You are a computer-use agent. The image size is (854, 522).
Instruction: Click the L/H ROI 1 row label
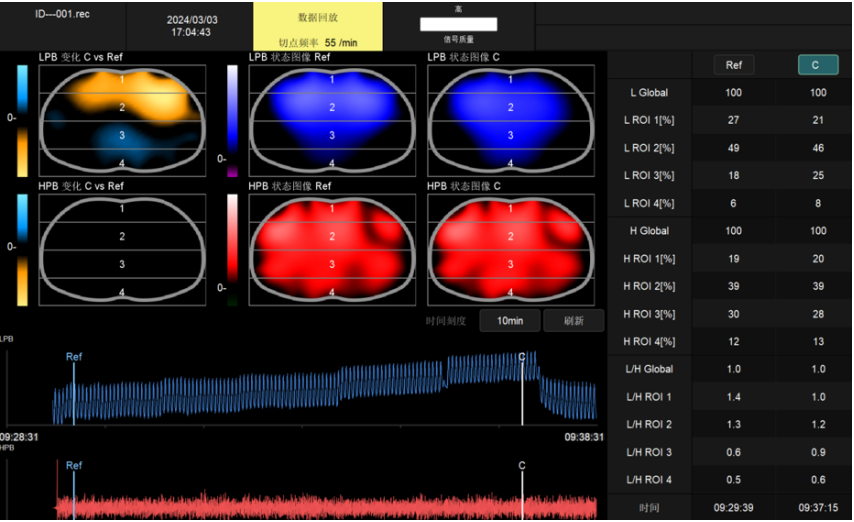[649, 397]
